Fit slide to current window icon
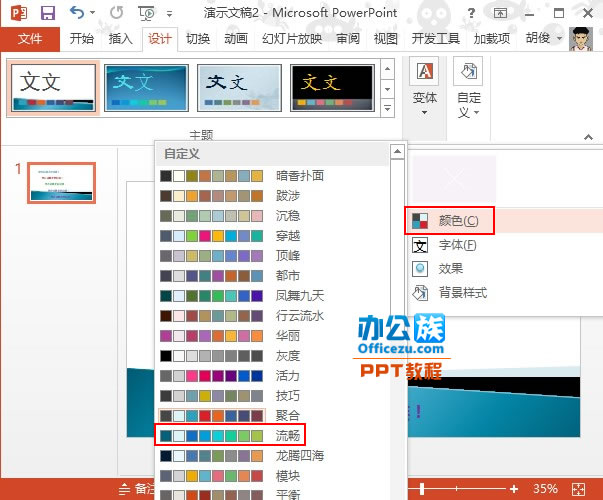Screen dimensions: 603x500 click(x=578, y=489)
